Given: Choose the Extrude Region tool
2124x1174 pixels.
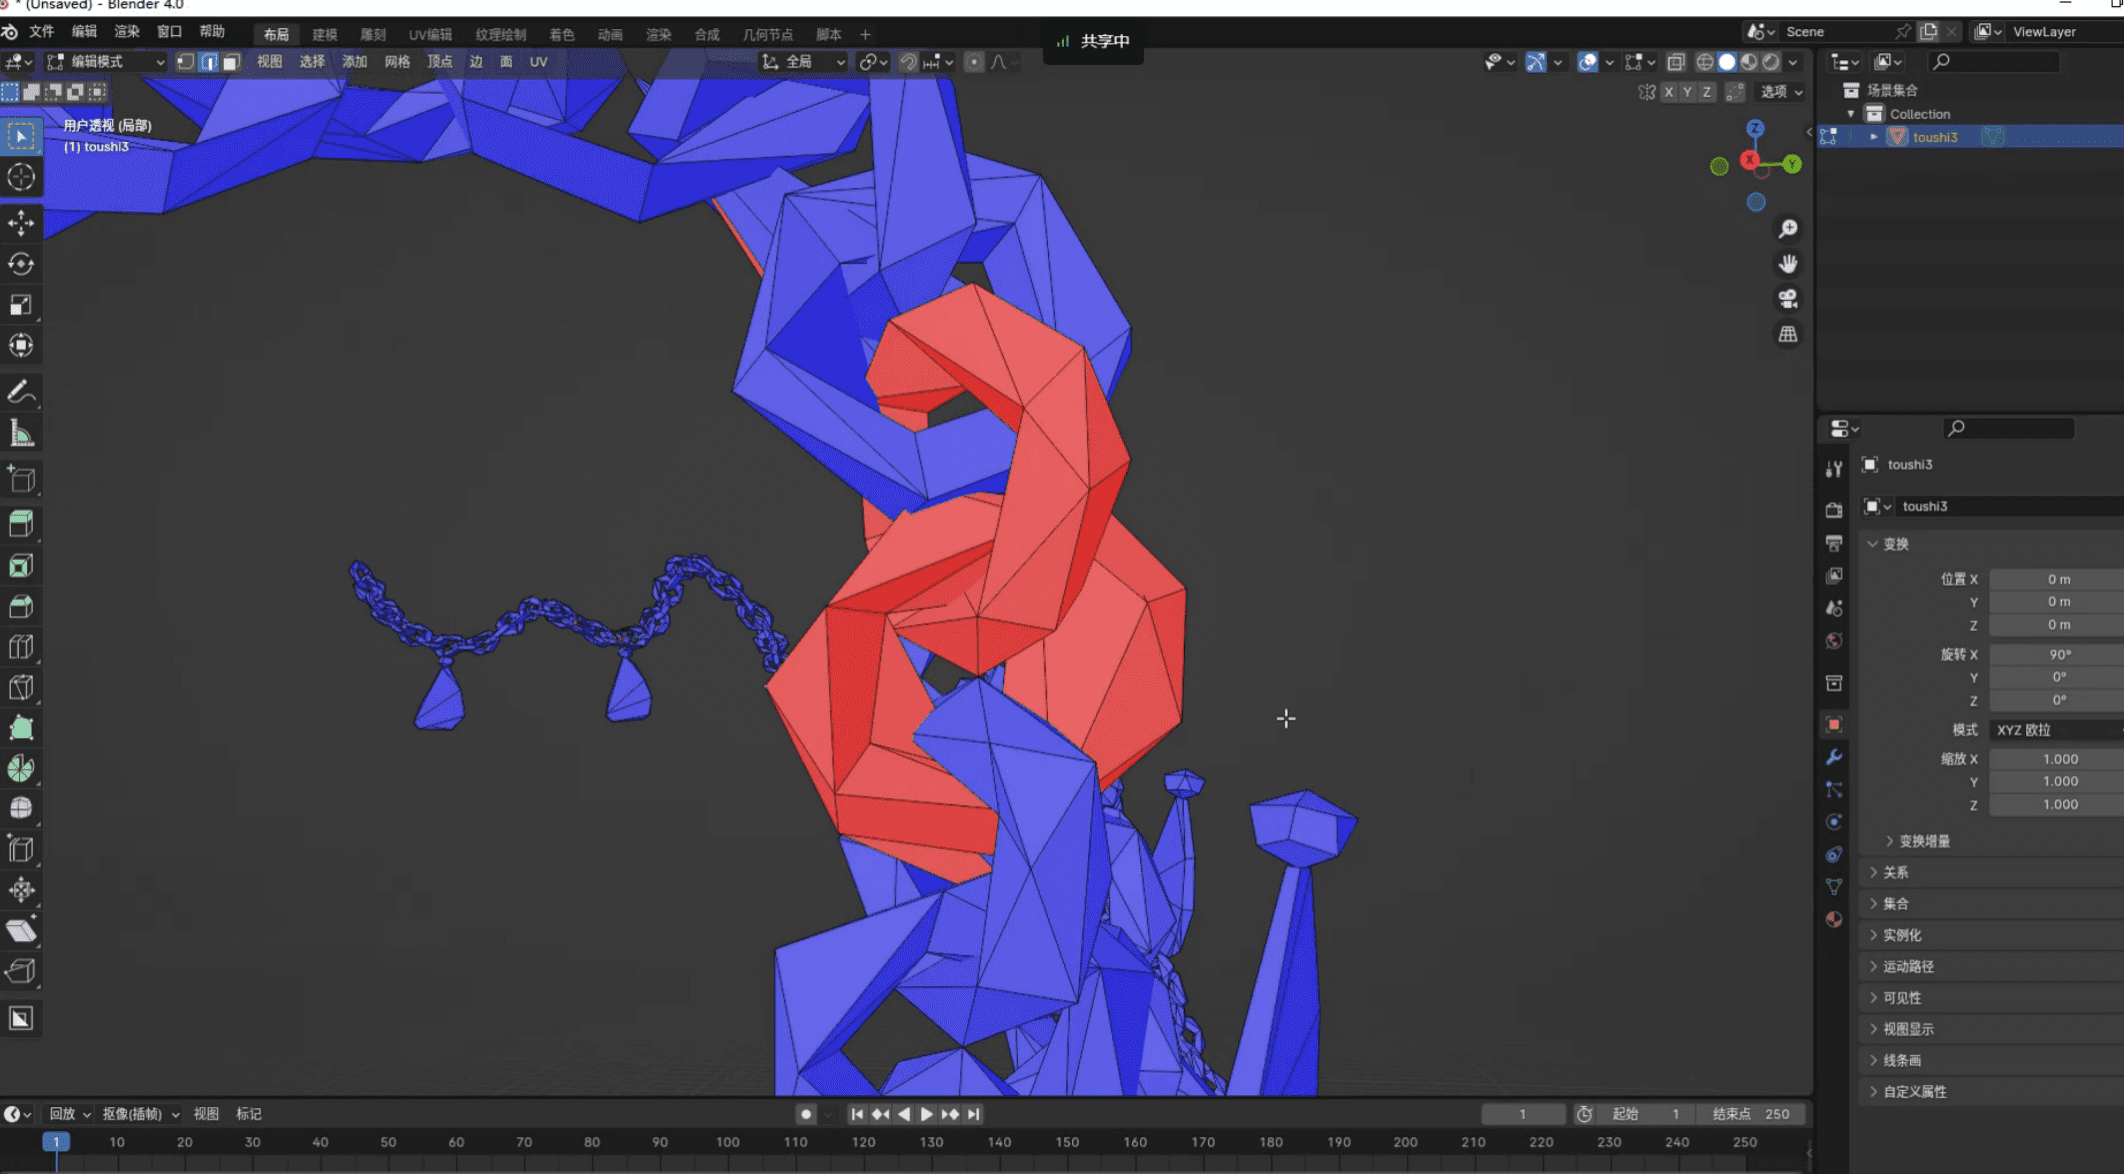Looking at the screenshot, I should 21,523.
